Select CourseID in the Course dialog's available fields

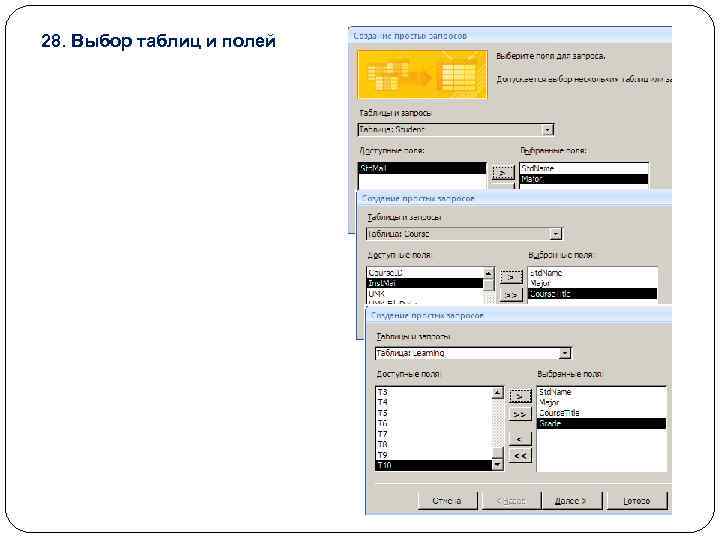pos(424,273)
